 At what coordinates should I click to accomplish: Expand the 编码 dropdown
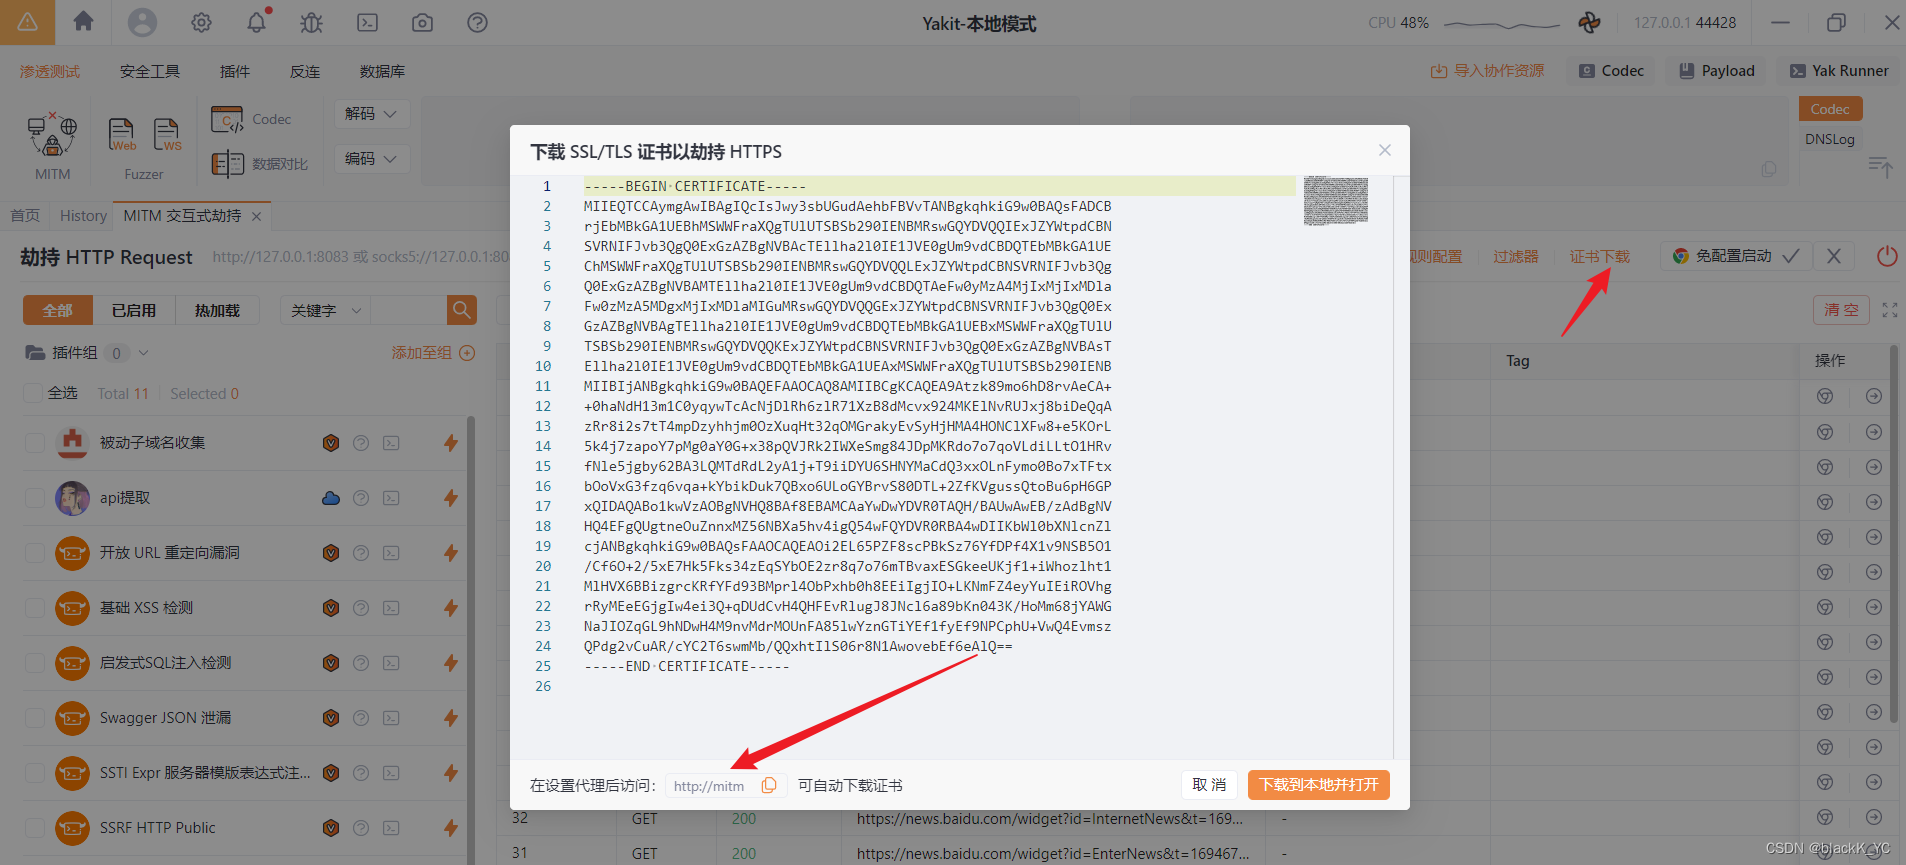click(x=371, y=159)
